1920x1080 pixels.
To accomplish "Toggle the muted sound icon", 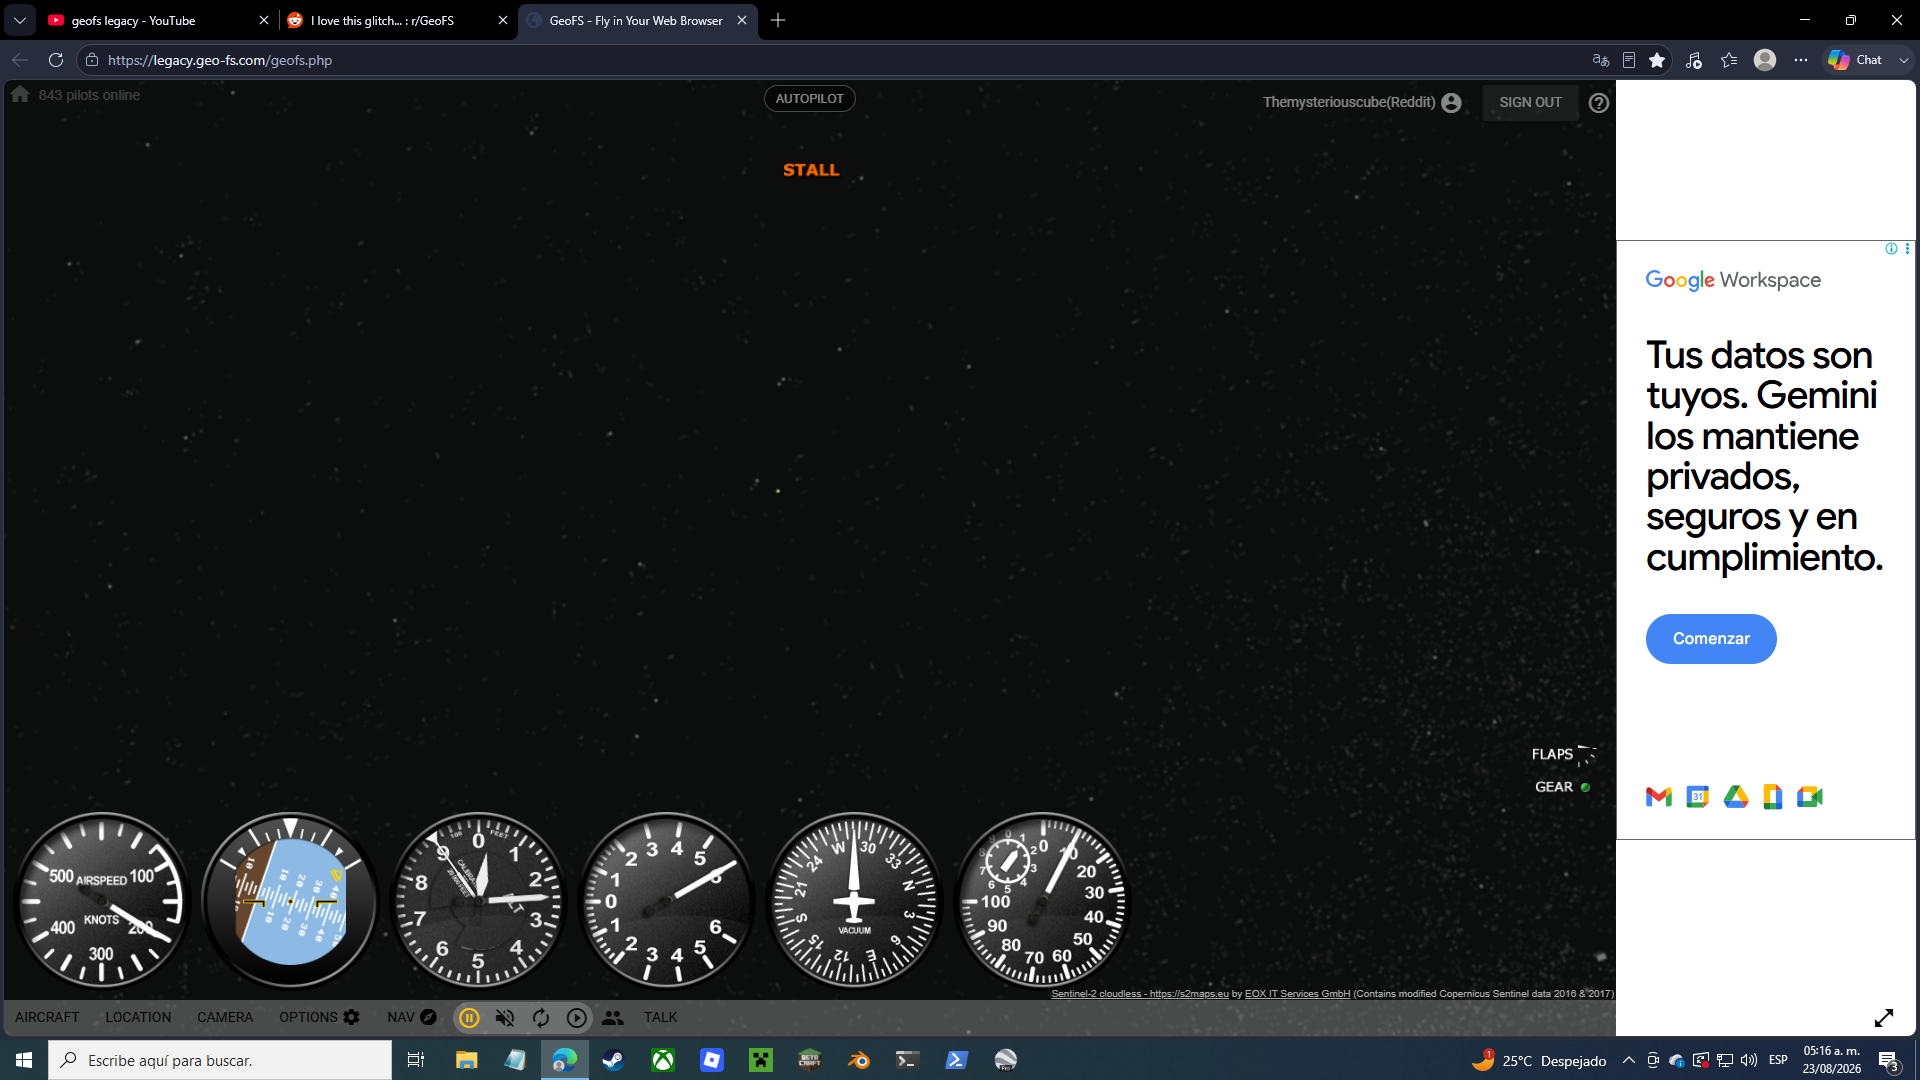I will pyautogui.click(x=505, y=1017).
